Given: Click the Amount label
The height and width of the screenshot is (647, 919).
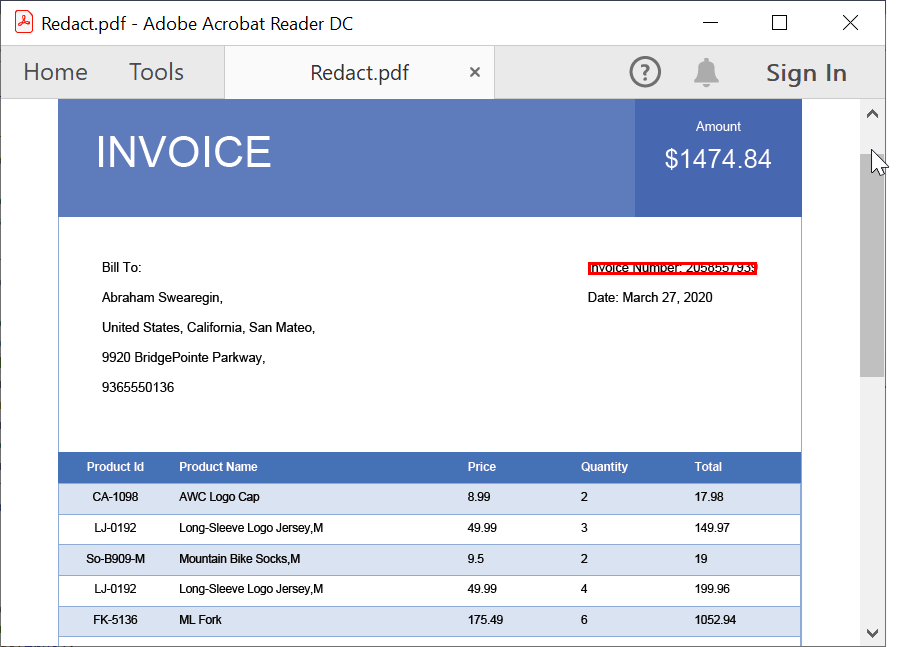Looking at the screenshot, I should click(x=718, y=127).
